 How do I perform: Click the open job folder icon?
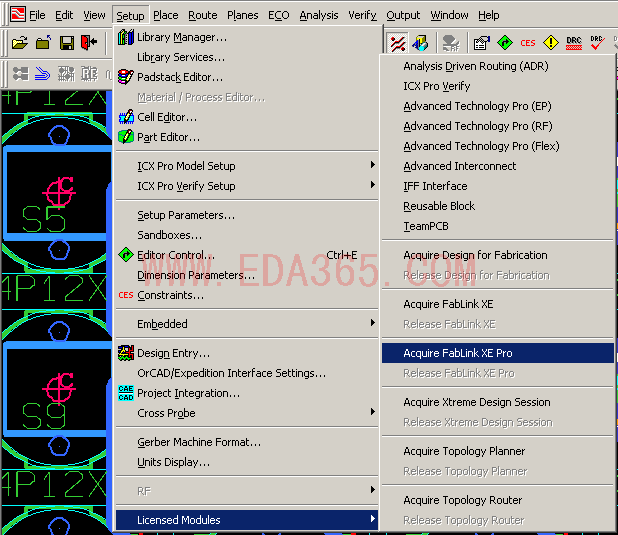click(20, 43)
